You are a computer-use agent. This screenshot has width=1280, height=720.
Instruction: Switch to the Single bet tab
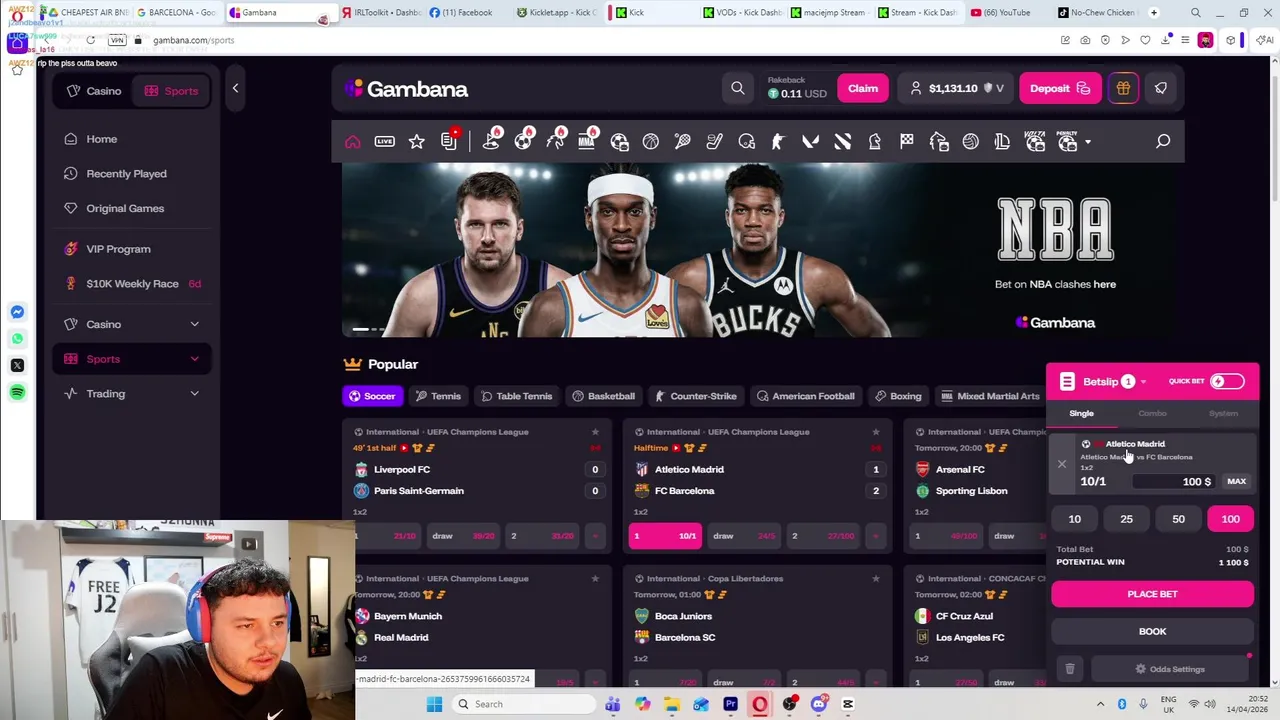coord(1081,413)
